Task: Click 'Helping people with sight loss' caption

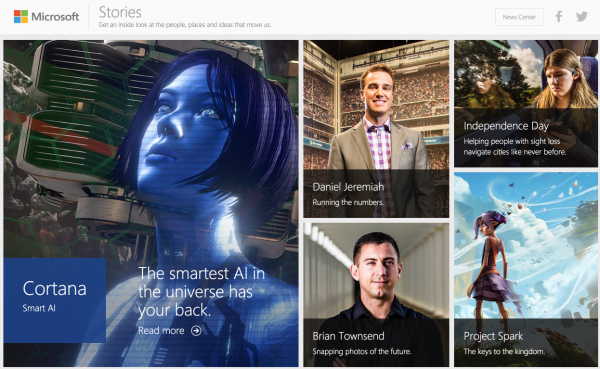Action: pyautogui.click(x=515, y=147)
